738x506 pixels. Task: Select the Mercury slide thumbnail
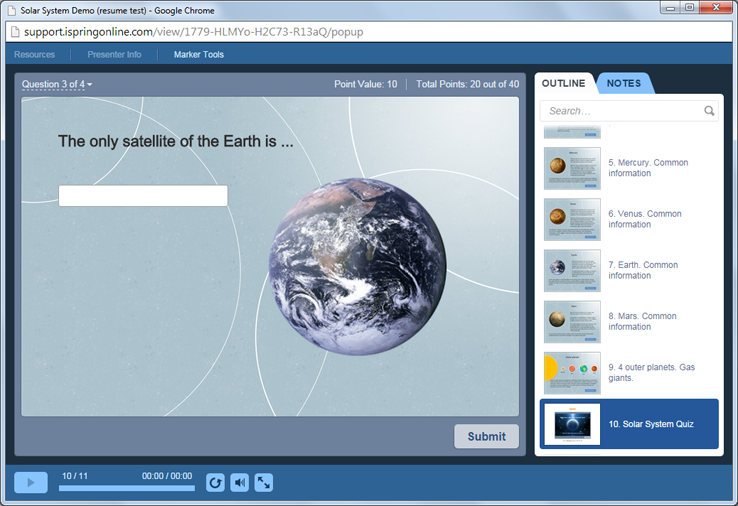pos(572,168)
